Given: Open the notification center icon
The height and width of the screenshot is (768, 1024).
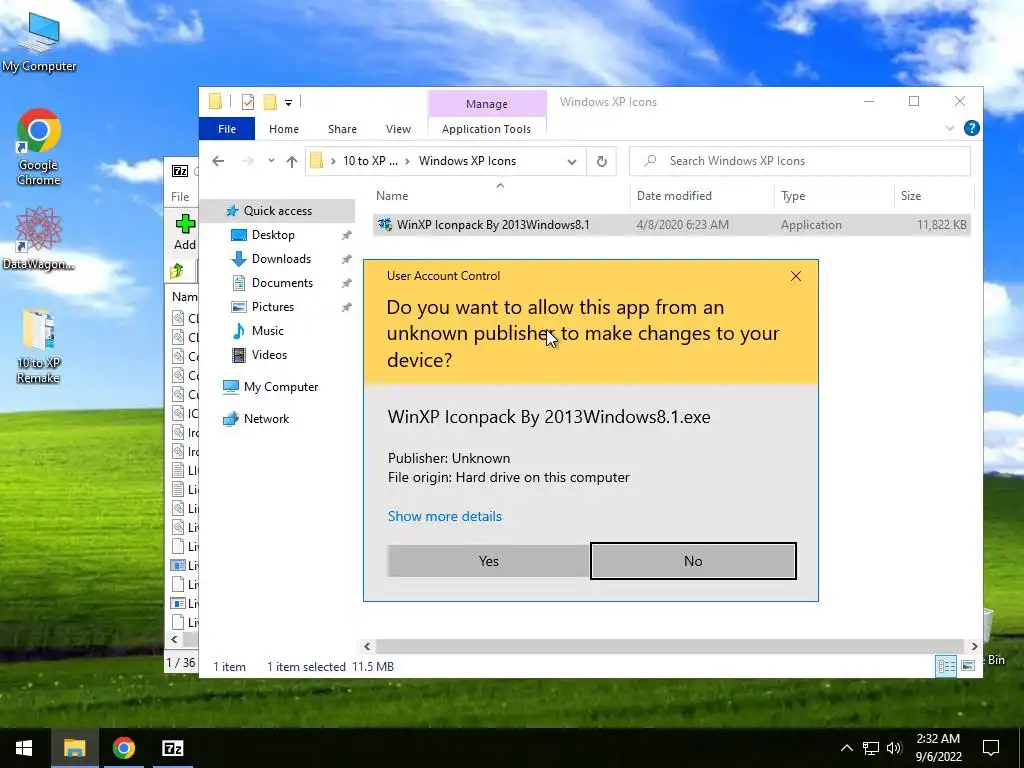Looking at the screenshot, I should (991, 748).
